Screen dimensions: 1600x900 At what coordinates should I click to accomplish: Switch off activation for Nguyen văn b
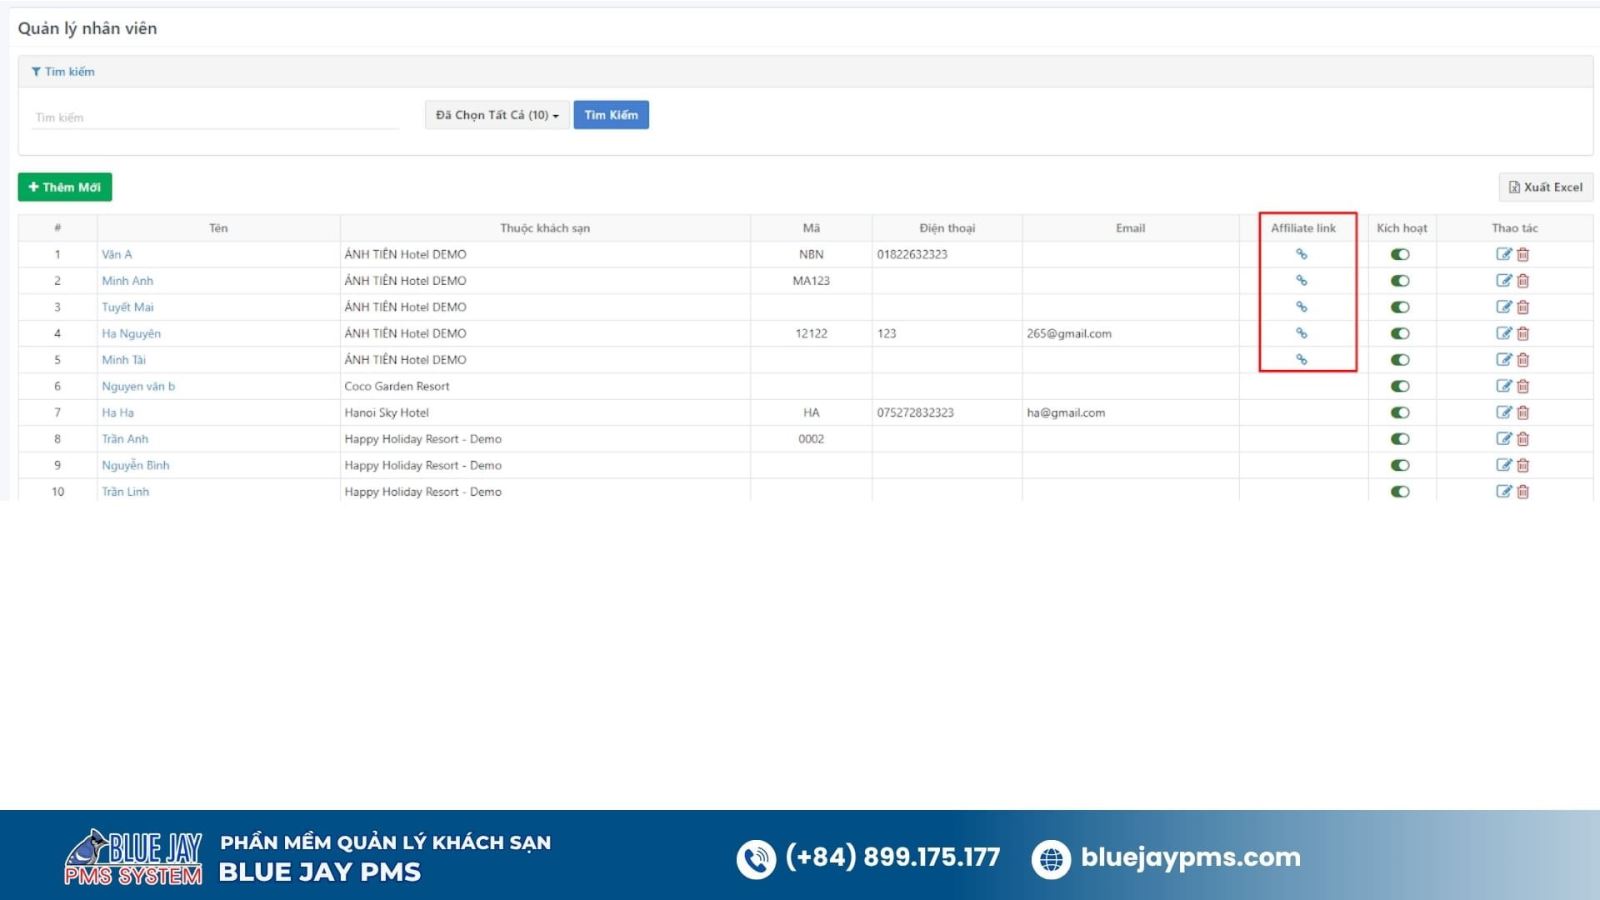1400,386
